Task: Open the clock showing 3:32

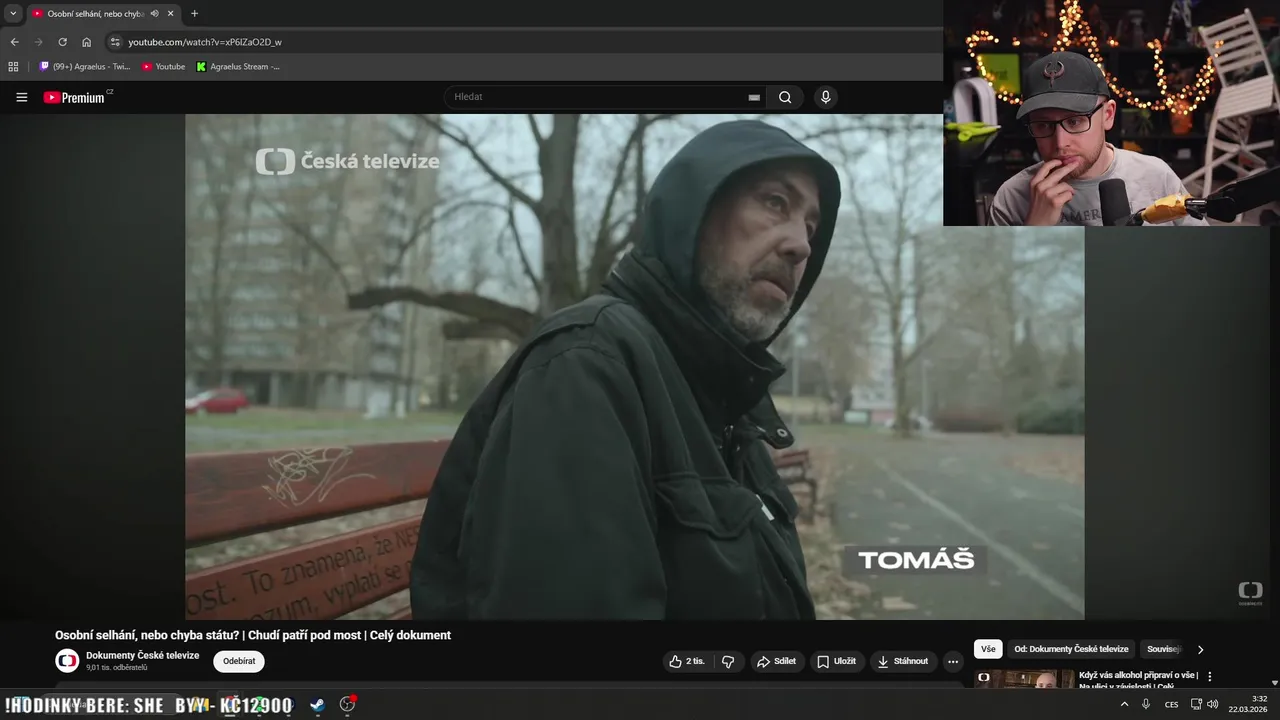Action: (x=1248, y=704)
